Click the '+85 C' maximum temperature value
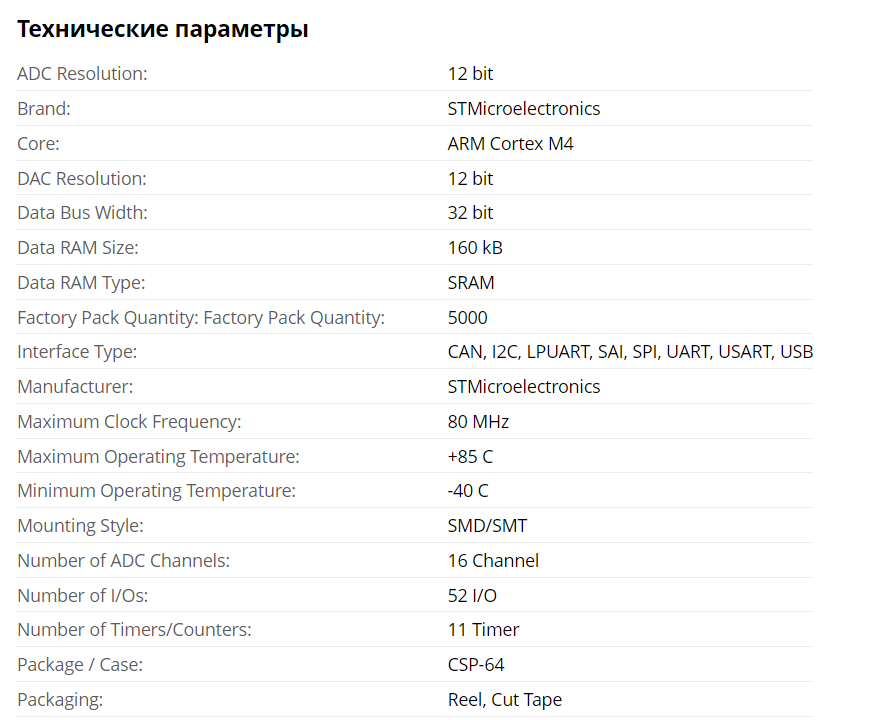This screenshot has height=720, width=876. coord(470,457)
